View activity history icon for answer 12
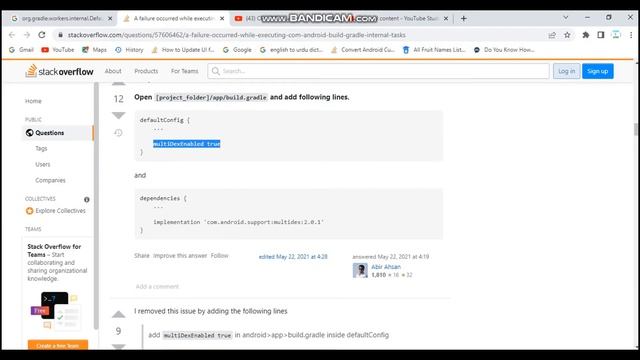Screen dimensions: 640x360 point(118,133)
